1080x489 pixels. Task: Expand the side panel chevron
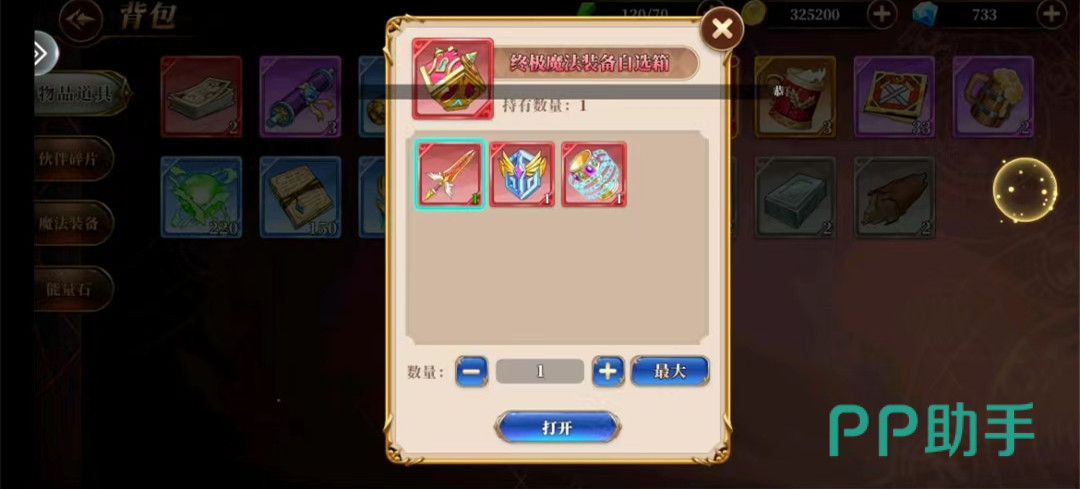click(x=43, y=54)
